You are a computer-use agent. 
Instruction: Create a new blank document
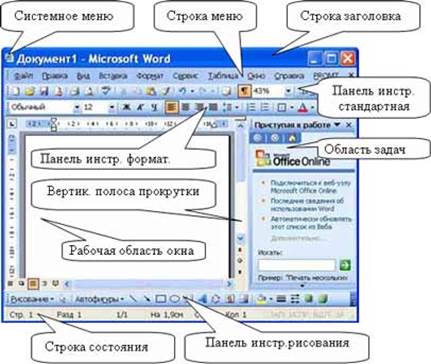pos(15,91)
